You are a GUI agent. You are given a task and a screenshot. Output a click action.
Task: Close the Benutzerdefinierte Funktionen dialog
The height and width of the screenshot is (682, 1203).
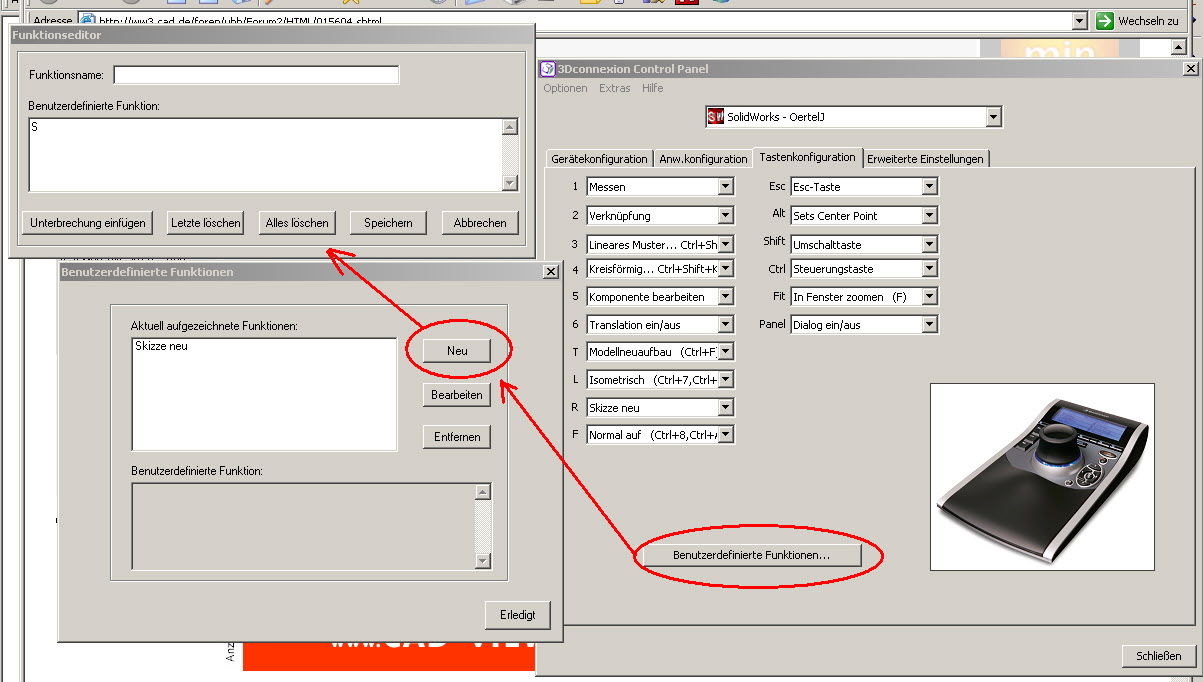click(550, 272)
